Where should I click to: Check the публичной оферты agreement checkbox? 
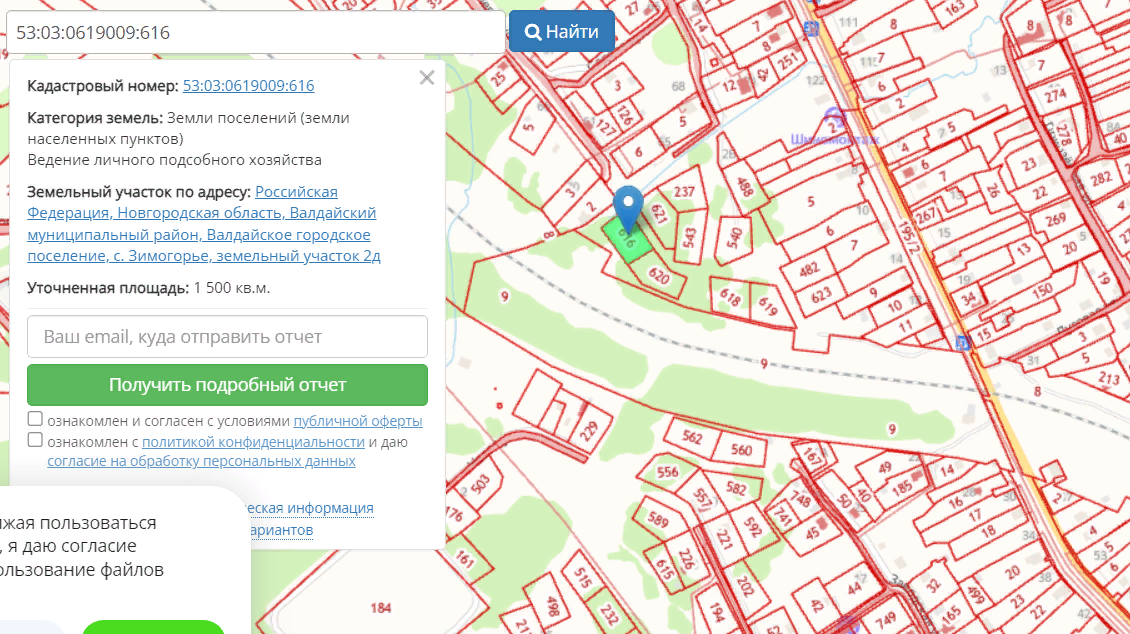[x=35, y=419]
